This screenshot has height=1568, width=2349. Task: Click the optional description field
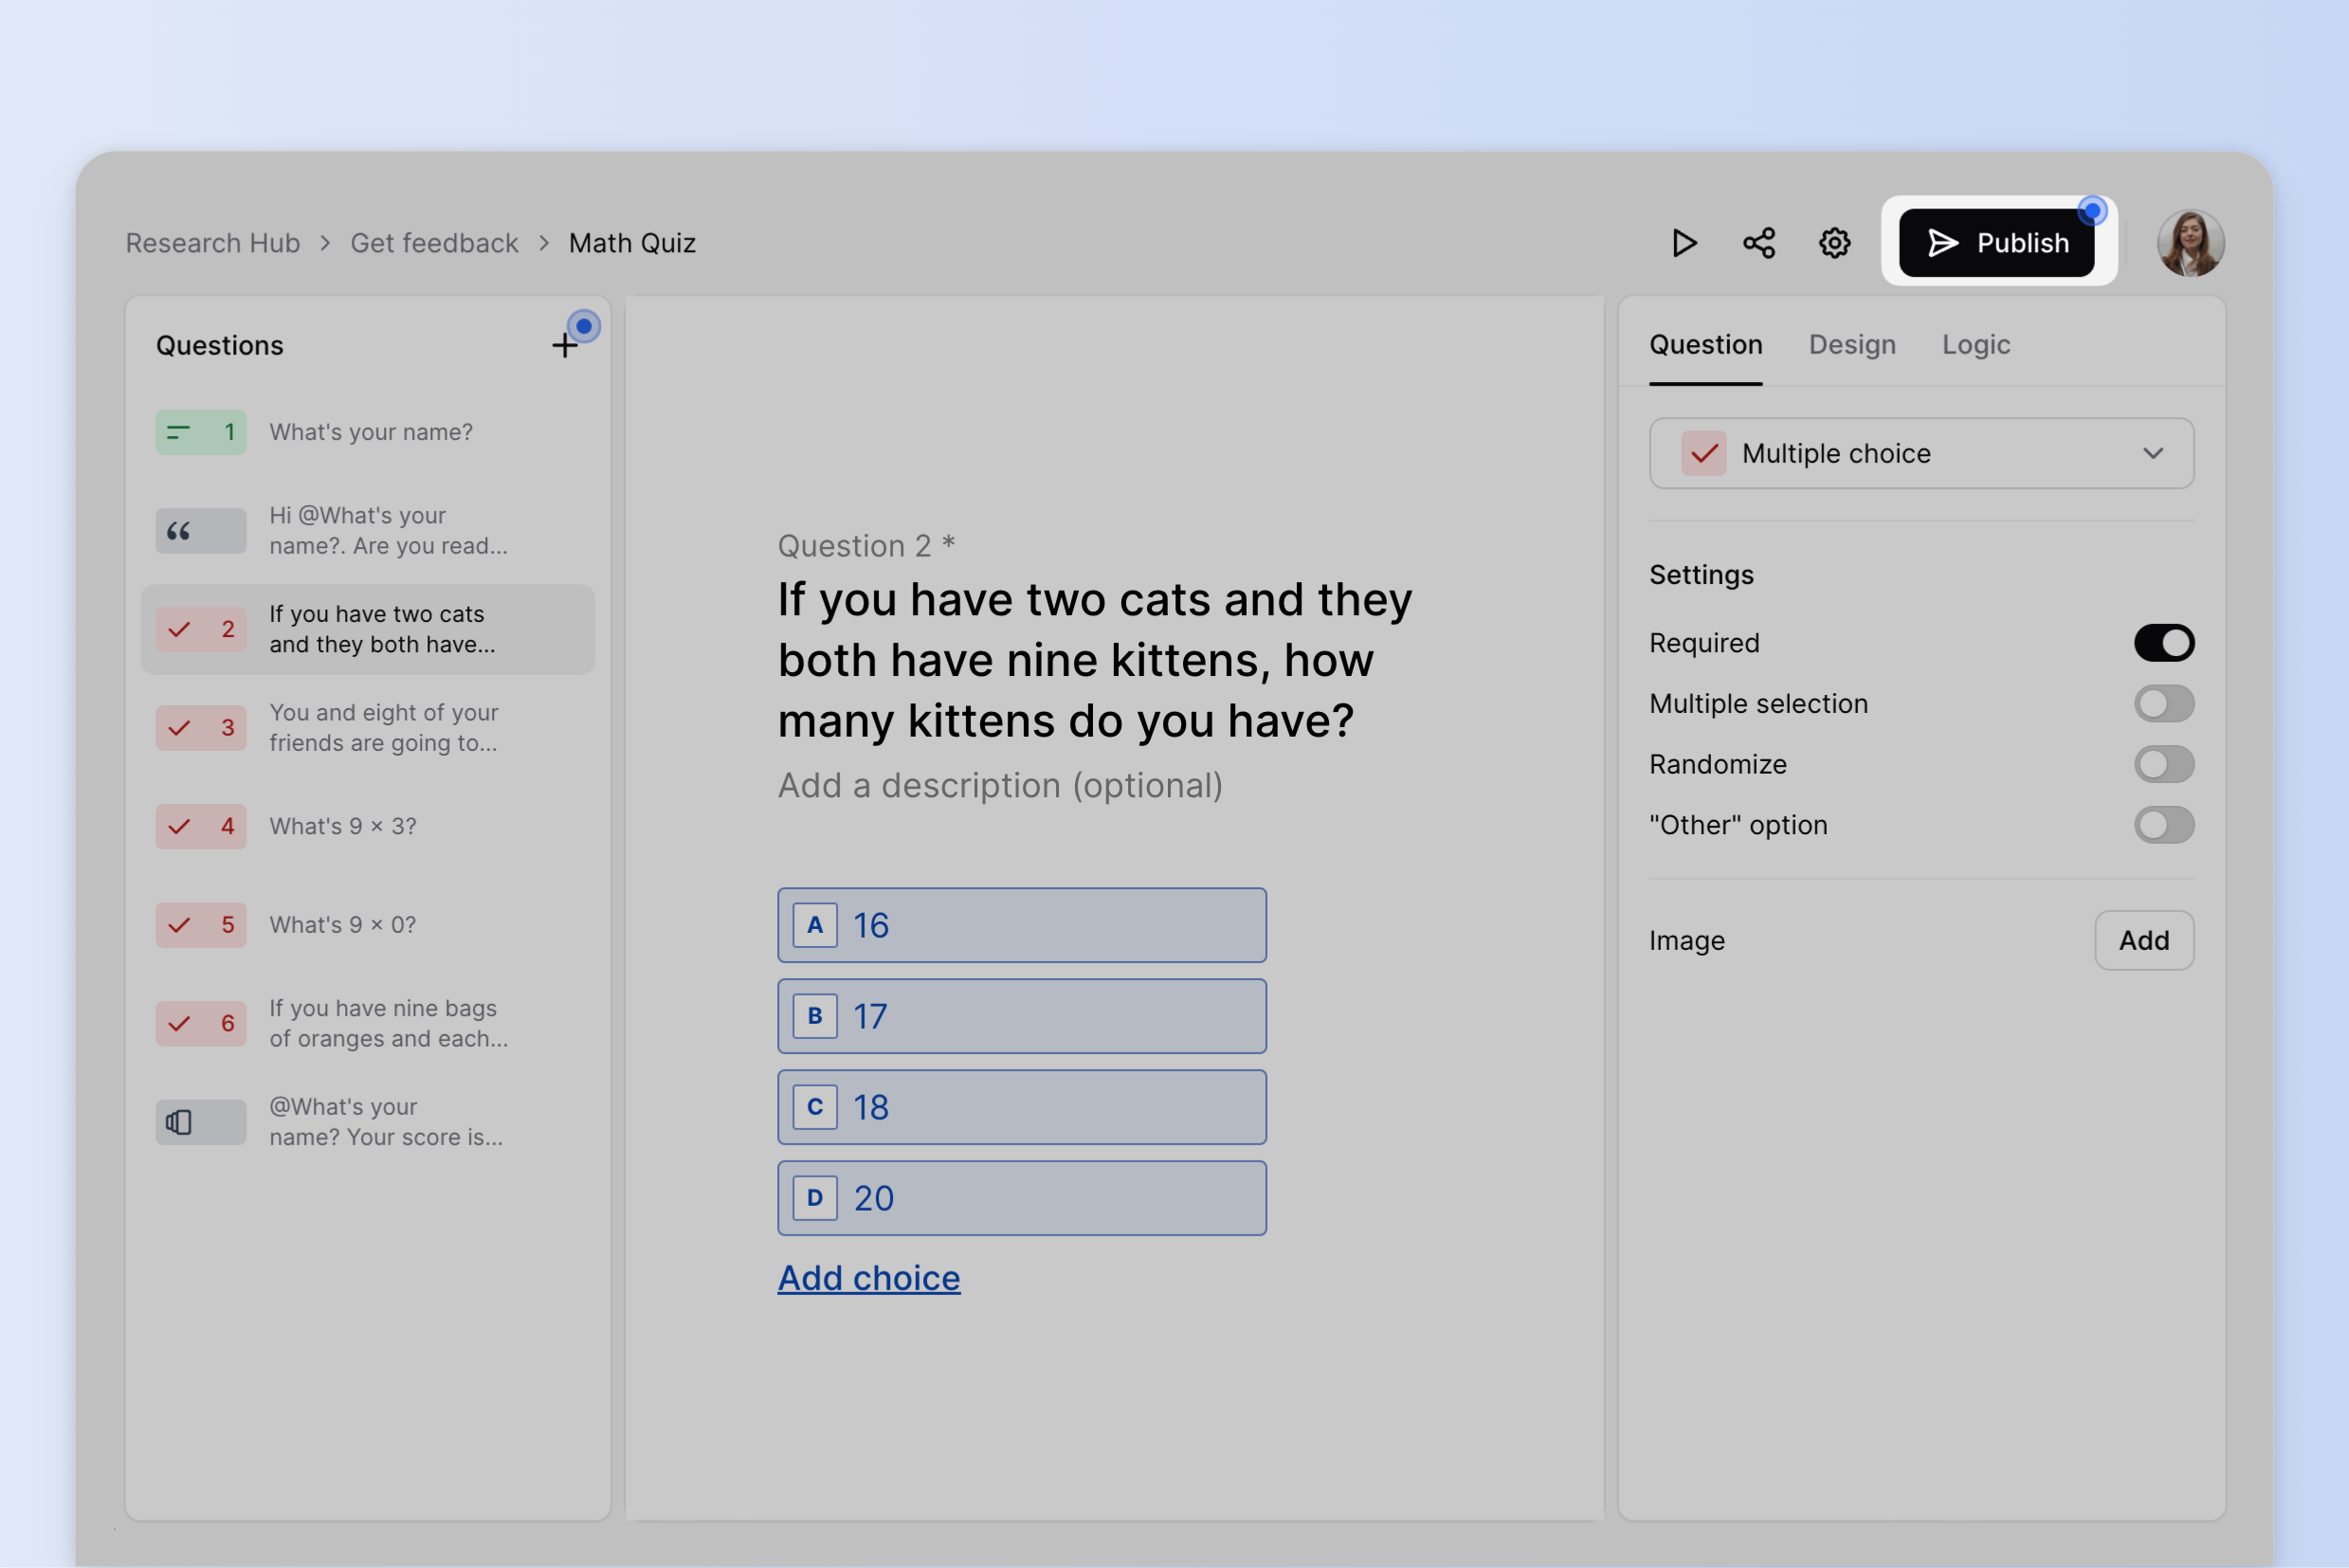click(1000, 785)
